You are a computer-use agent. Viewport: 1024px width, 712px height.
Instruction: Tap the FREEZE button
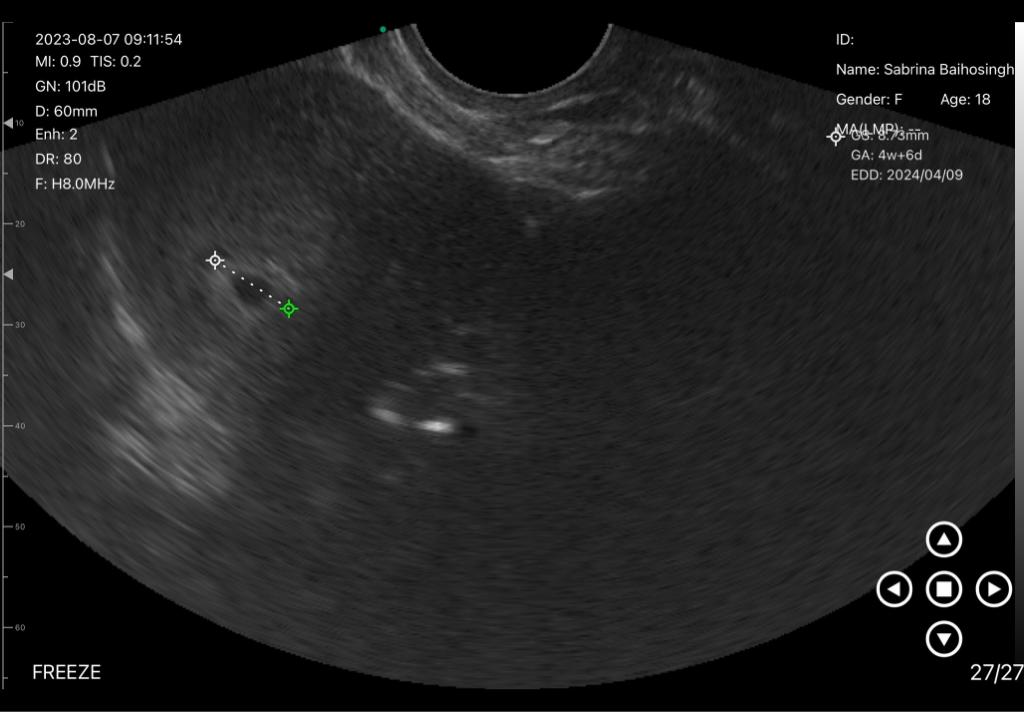(x=67, y=672)
